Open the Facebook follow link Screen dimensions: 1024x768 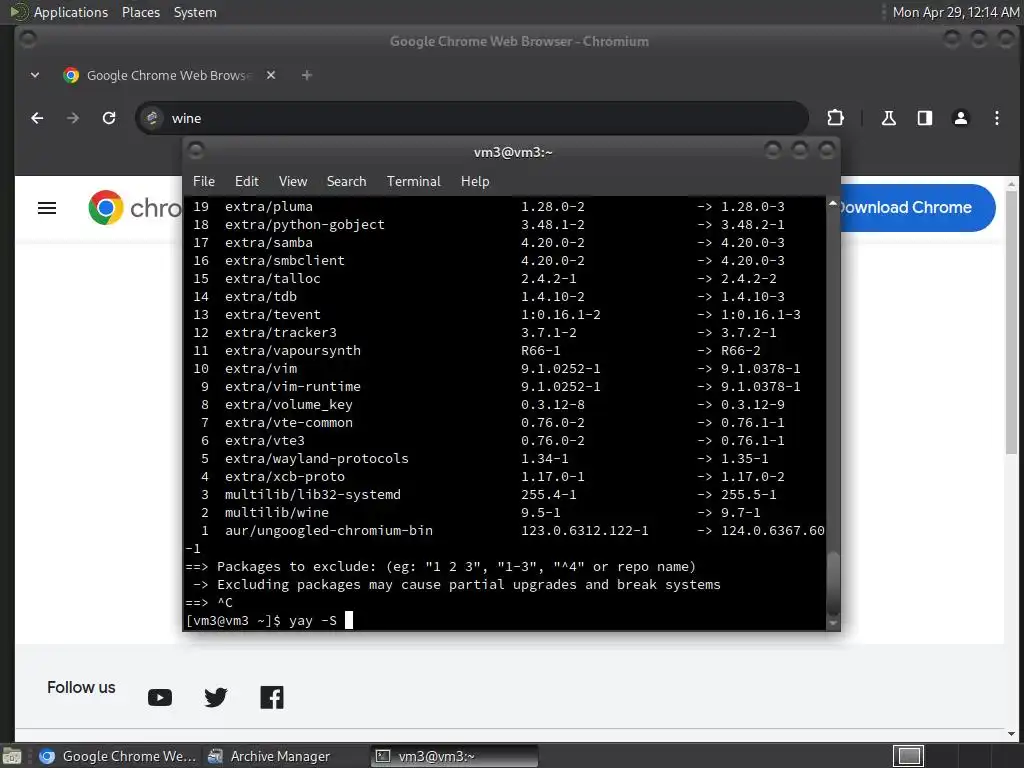pyautogui.click(x=272, y=697)
